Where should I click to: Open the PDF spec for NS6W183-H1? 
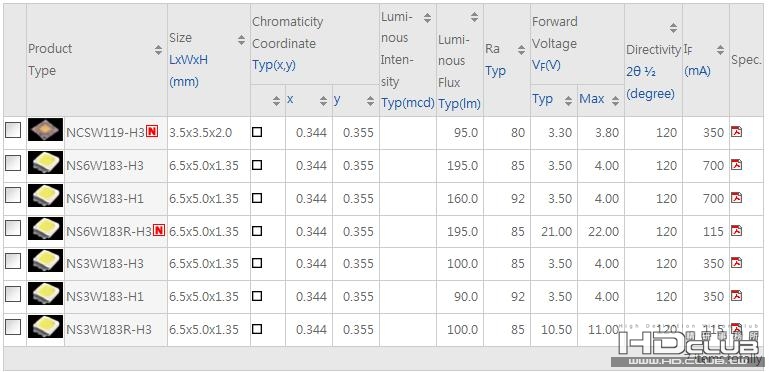pyautogui.click(x=736, y=197)
